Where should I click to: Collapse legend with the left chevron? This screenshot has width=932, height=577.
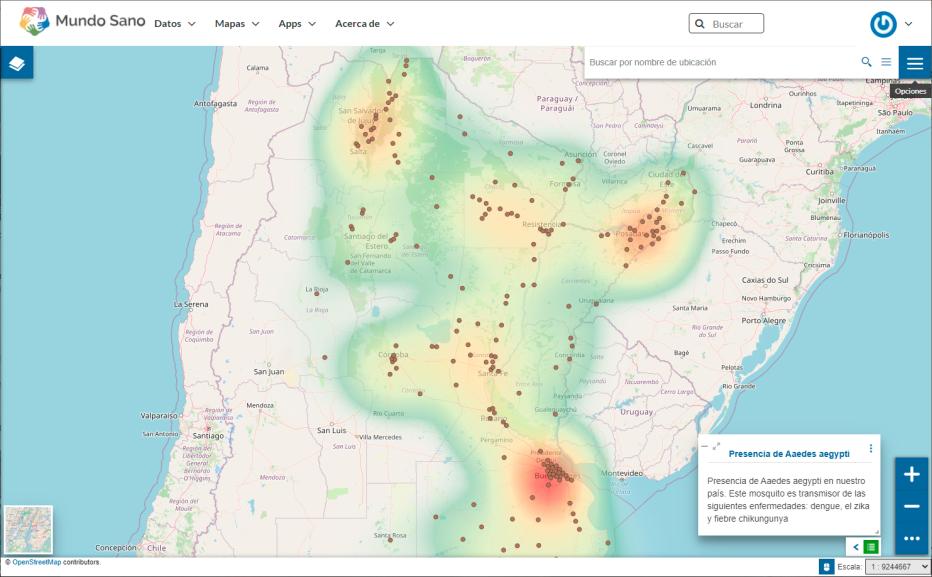point(856,547)
